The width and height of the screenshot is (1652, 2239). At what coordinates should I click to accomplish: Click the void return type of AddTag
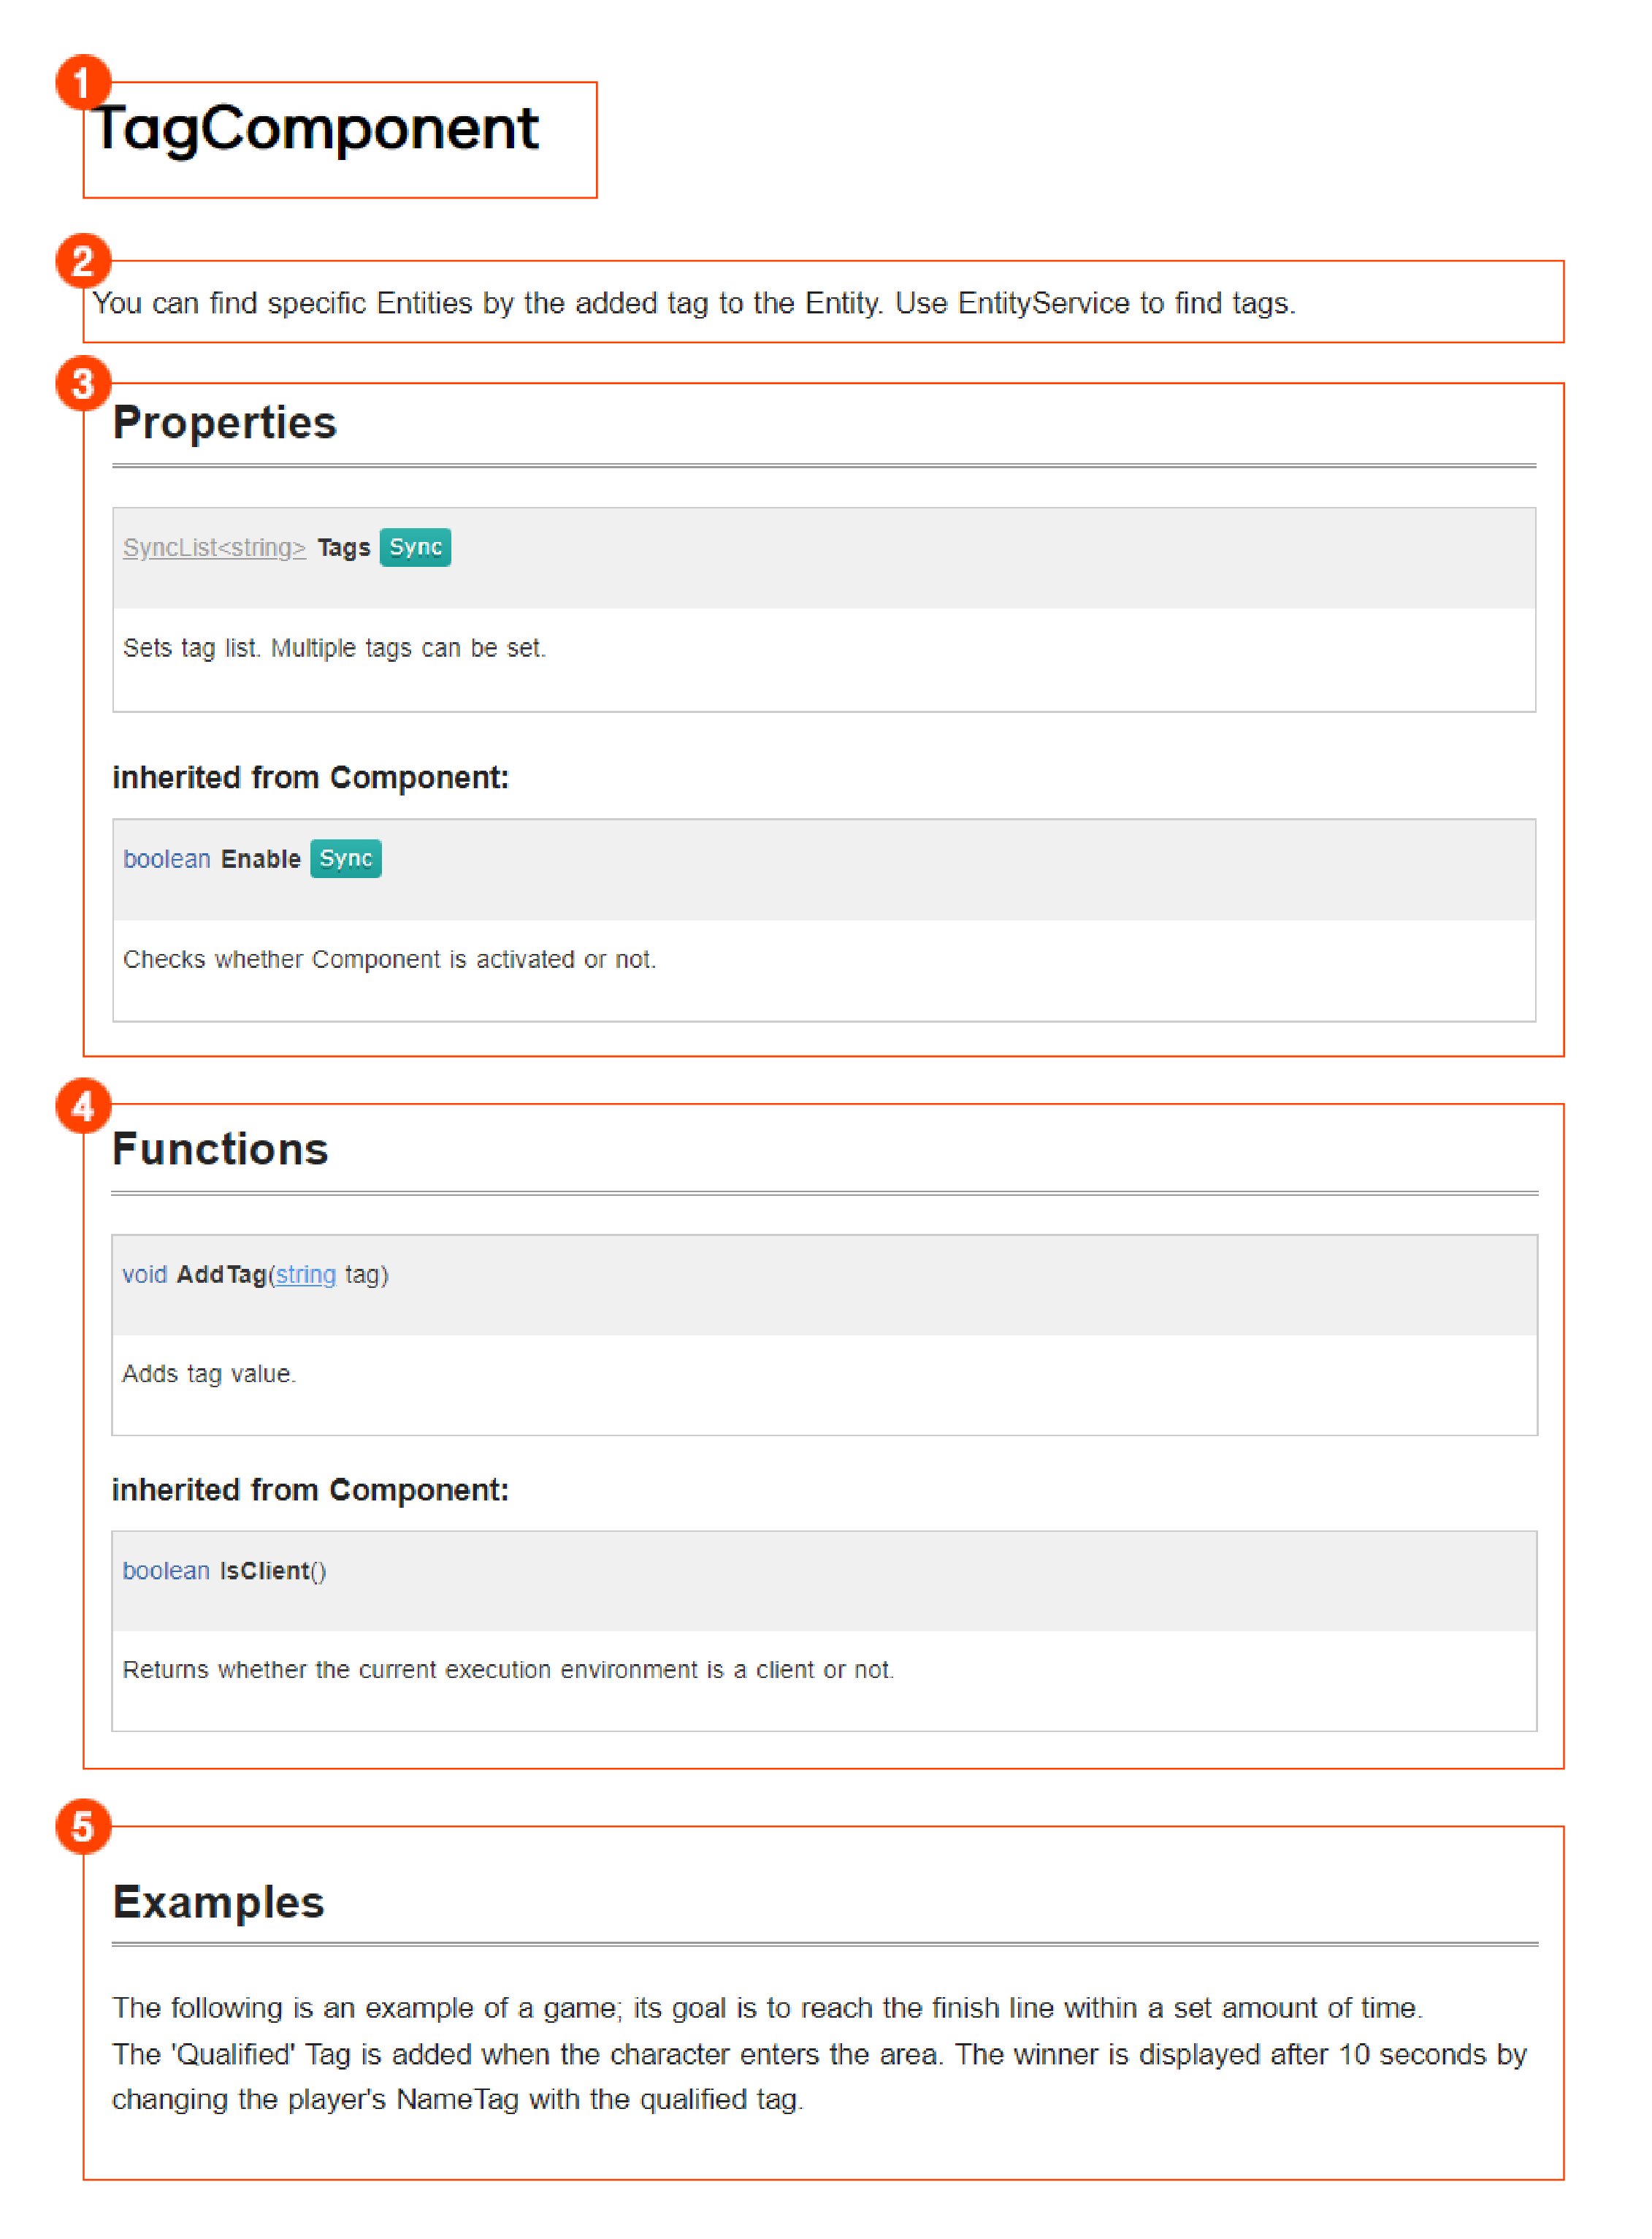(x=144, y=1275)
